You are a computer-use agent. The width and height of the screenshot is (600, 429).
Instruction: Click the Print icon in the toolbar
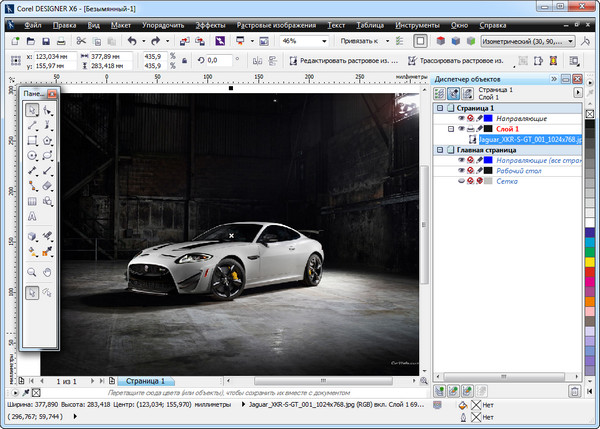pyautogui.click(x=63, y=41)
